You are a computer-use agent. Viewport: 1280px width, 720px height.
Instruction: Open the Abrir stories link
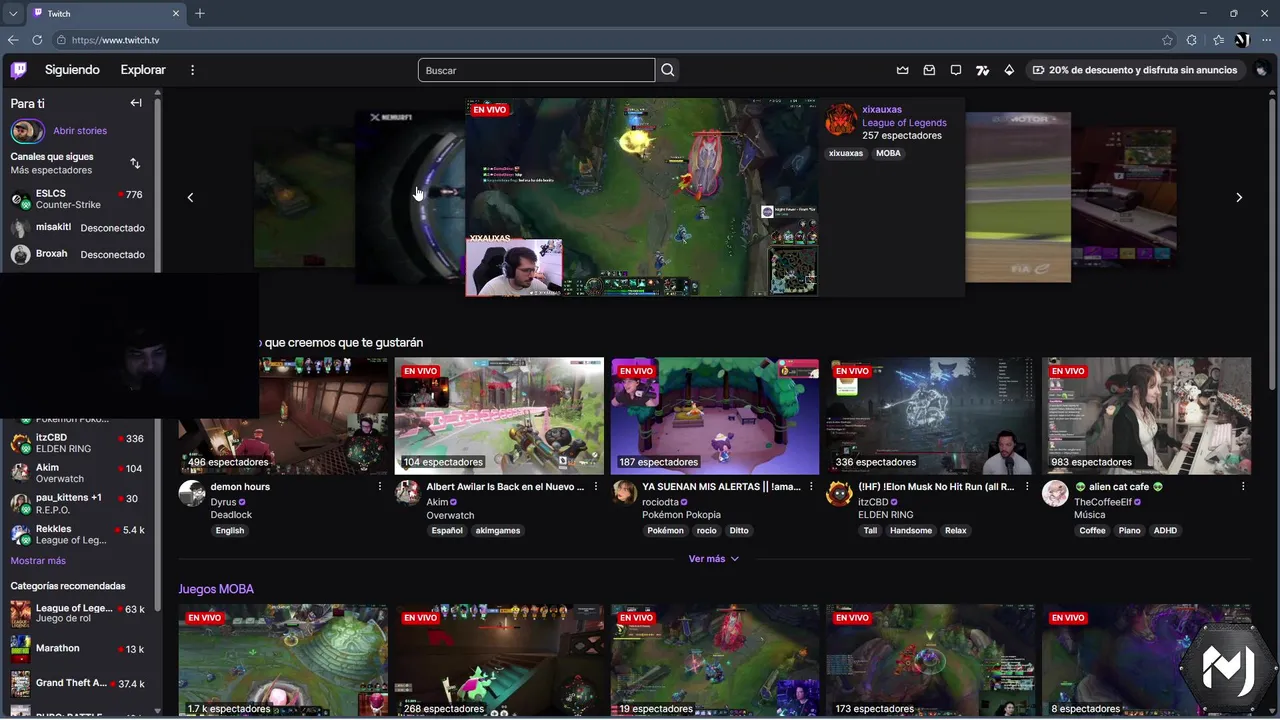[x=80, y=131]
